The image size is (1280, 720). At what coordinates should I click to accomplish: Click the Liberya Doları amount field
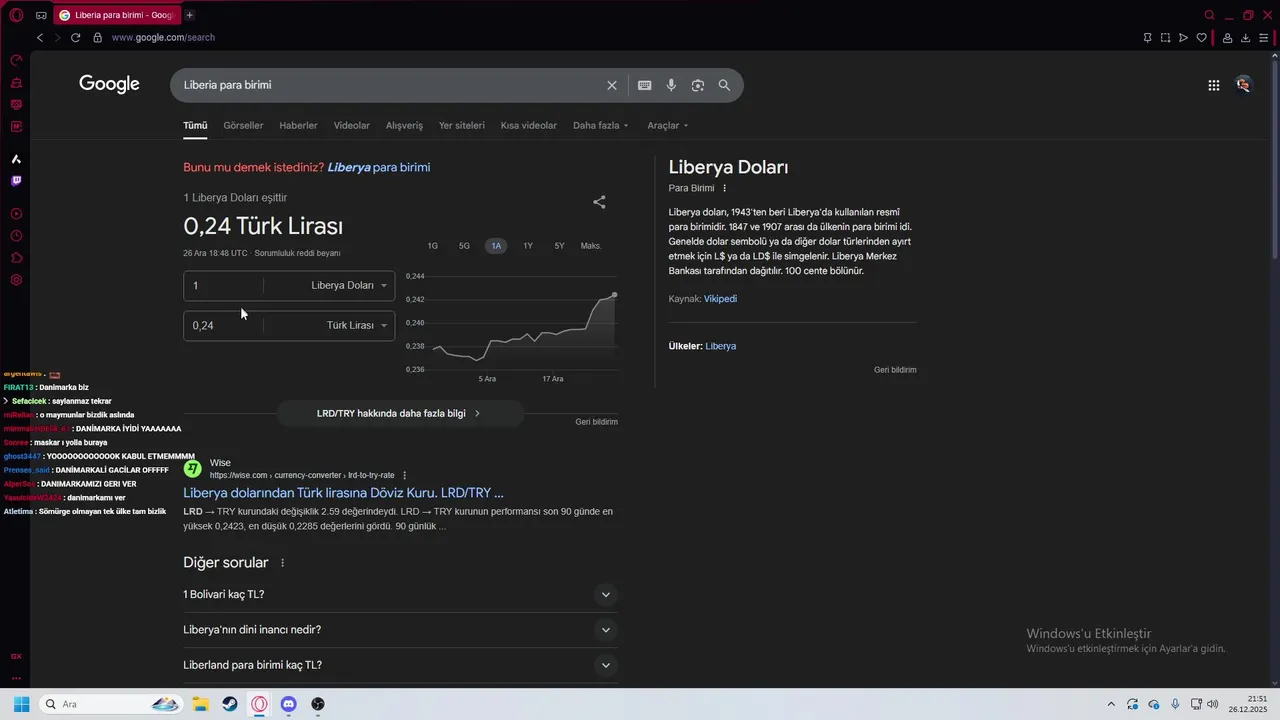click(x=224, y=285)
